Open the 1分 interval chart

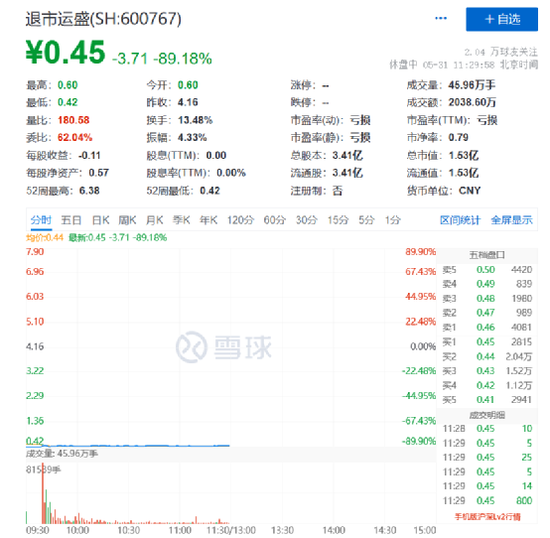pos(393,220)
